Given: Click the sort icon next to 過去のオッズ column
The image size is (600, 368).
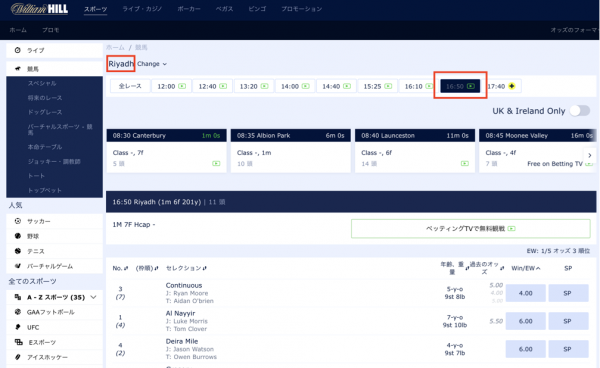Looking at the screenshot, I should pyautogui.click(x=502, y=268).
